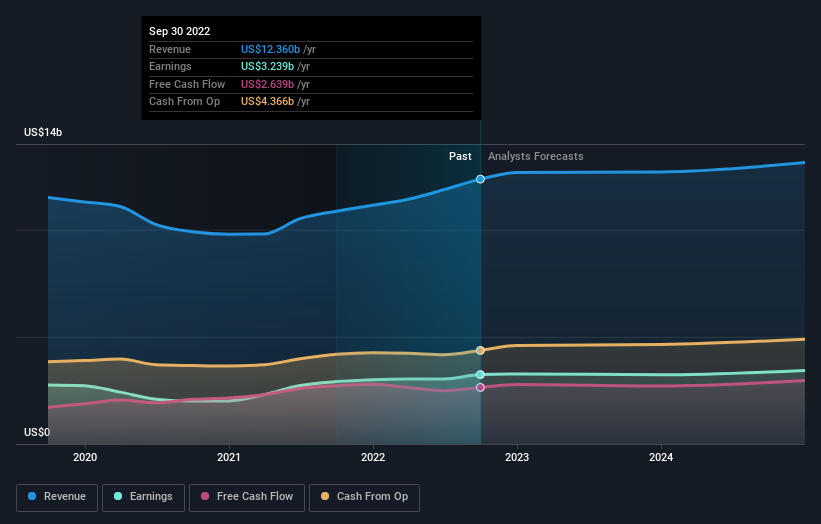The image size is (821, 524).
Task: Toggle the Earnings legend button
Action: (x=143, y=497)
